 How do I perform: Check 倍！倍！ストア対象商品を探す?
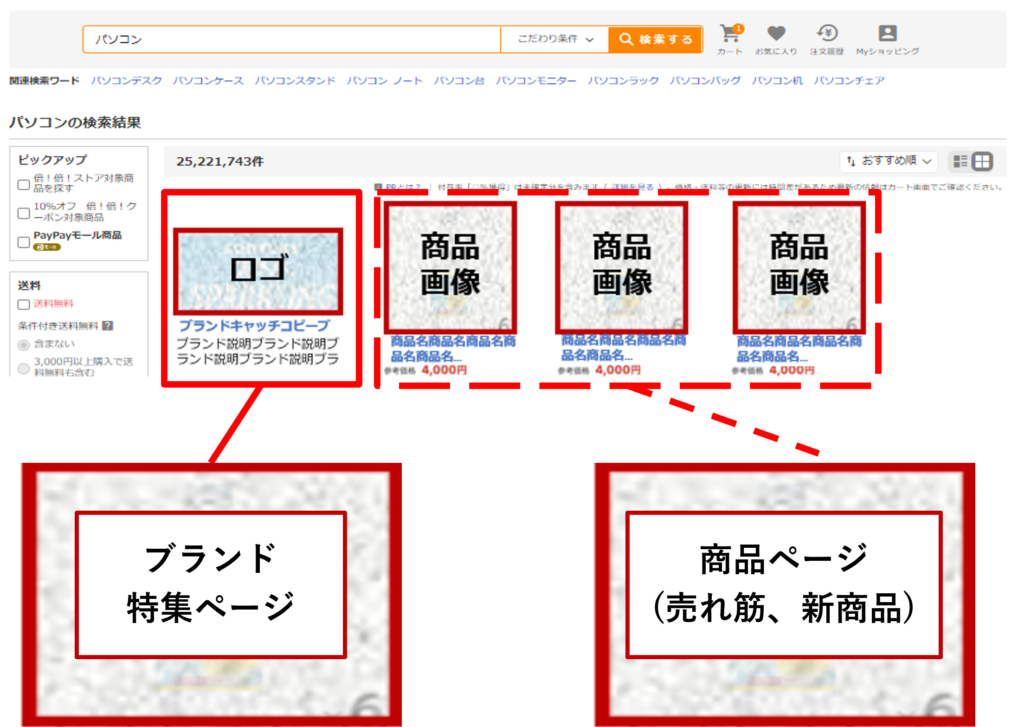point(22,183)
